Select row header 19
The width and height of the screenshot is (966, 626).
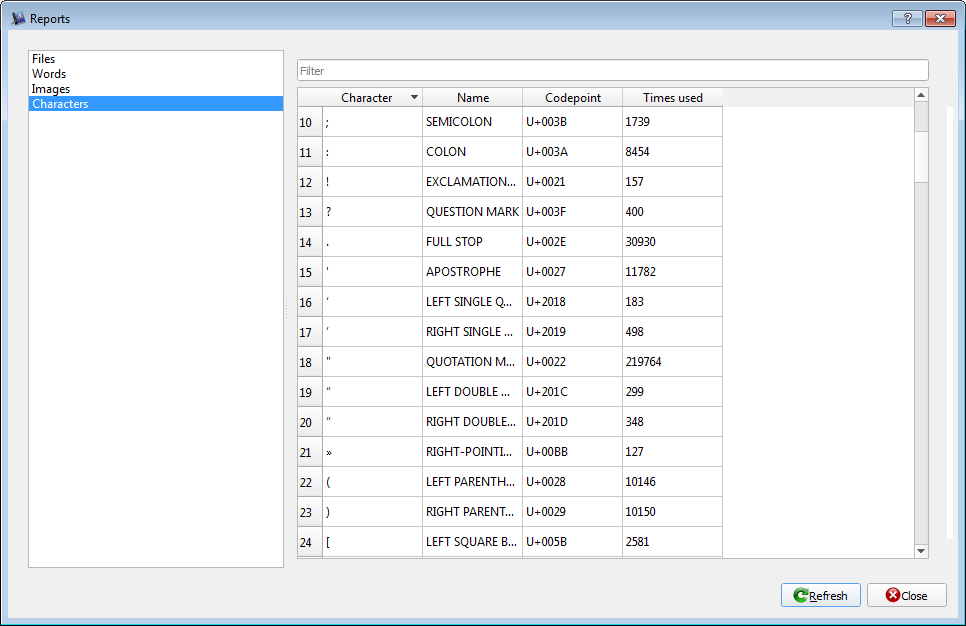[310, 392]
